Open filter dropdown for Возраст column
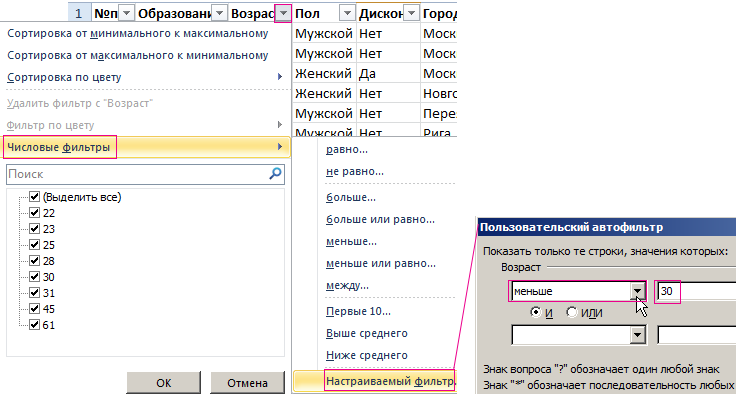 coord(283,14)
